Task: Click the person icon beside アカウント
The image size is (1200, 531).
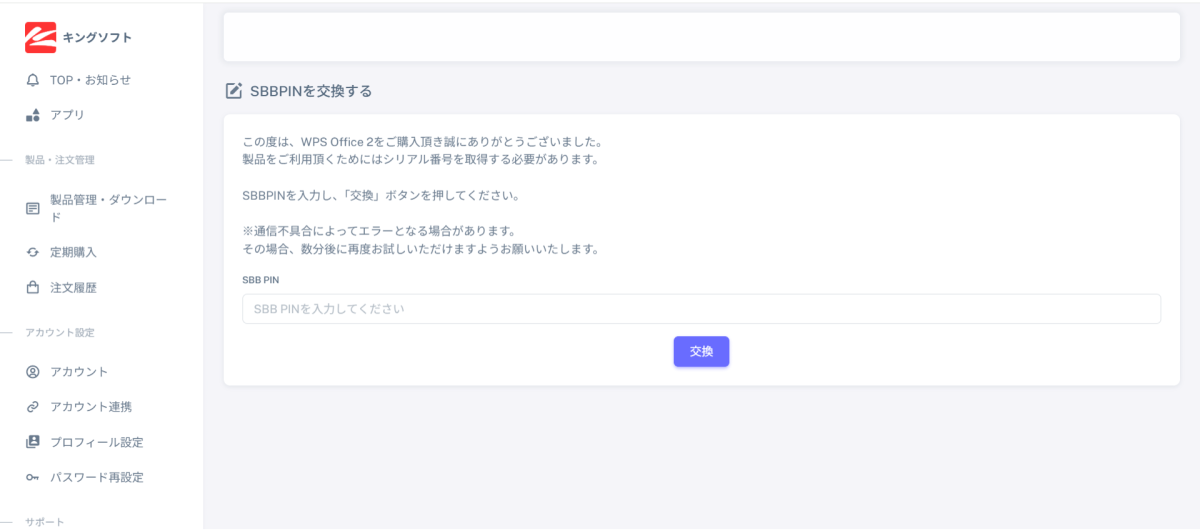Action: 33,372
